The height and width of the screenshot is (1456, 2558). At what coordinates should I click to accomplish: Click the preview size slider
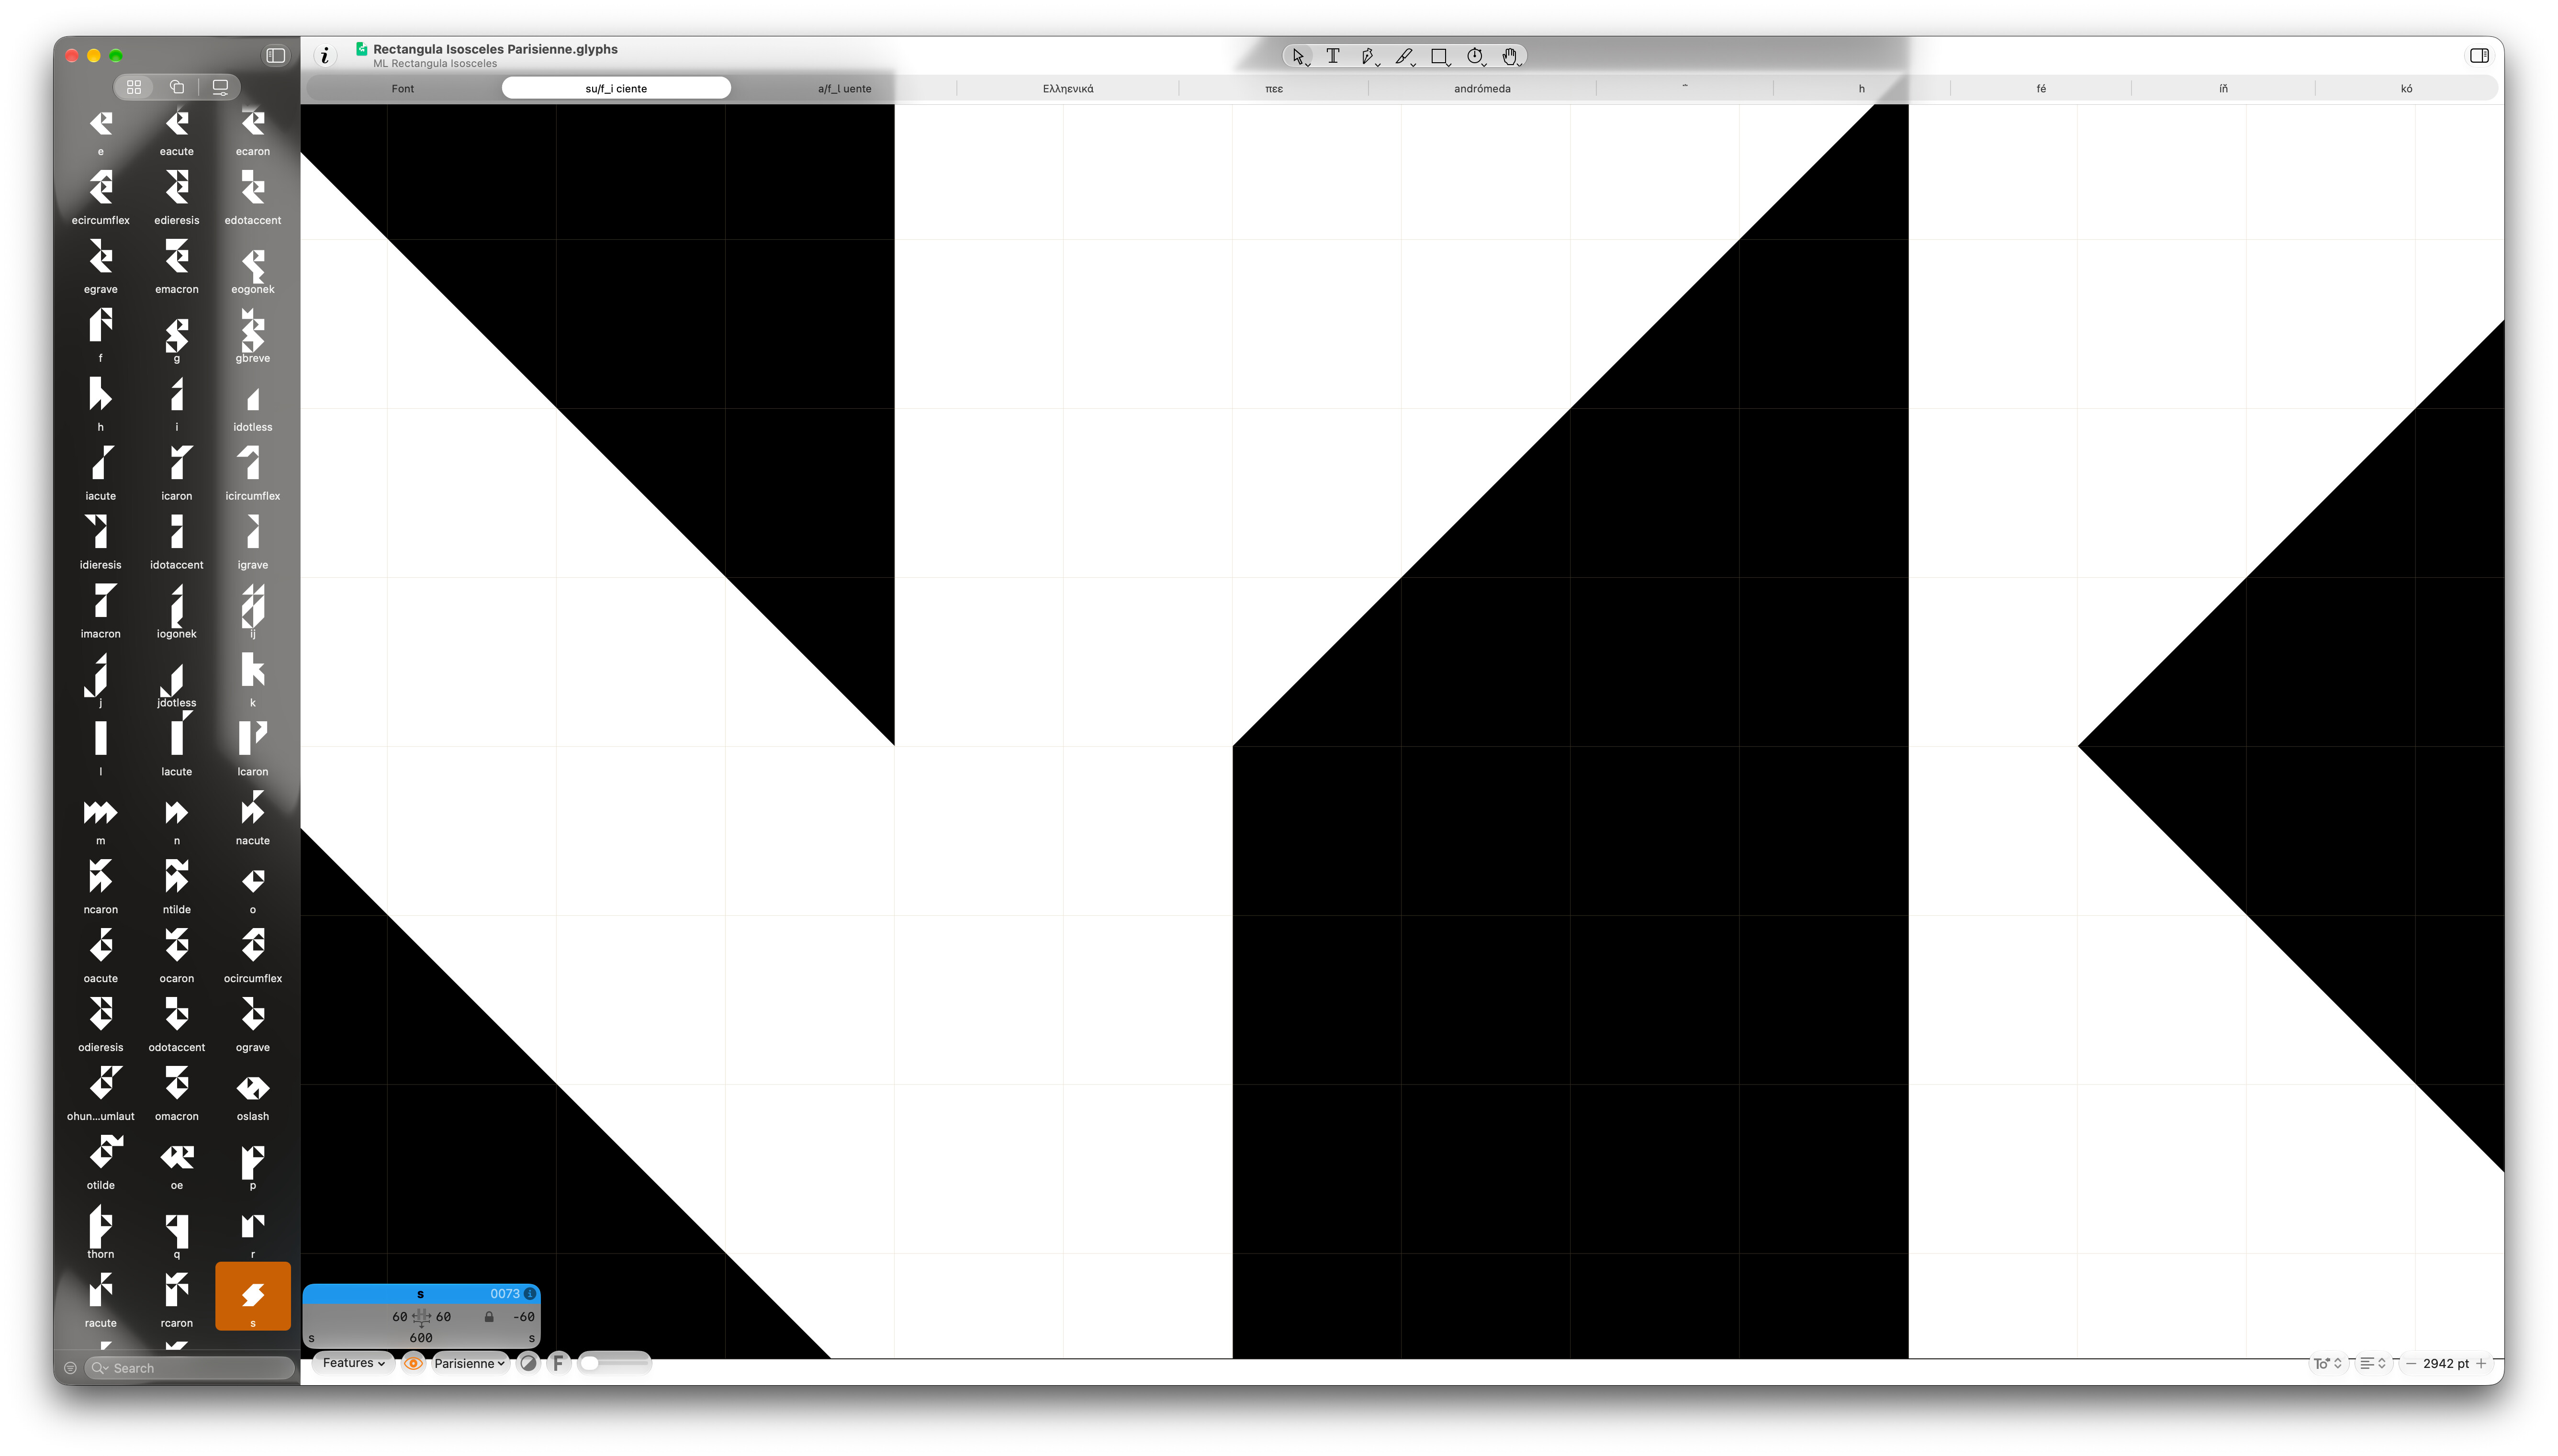click(x=614, y=1363)
